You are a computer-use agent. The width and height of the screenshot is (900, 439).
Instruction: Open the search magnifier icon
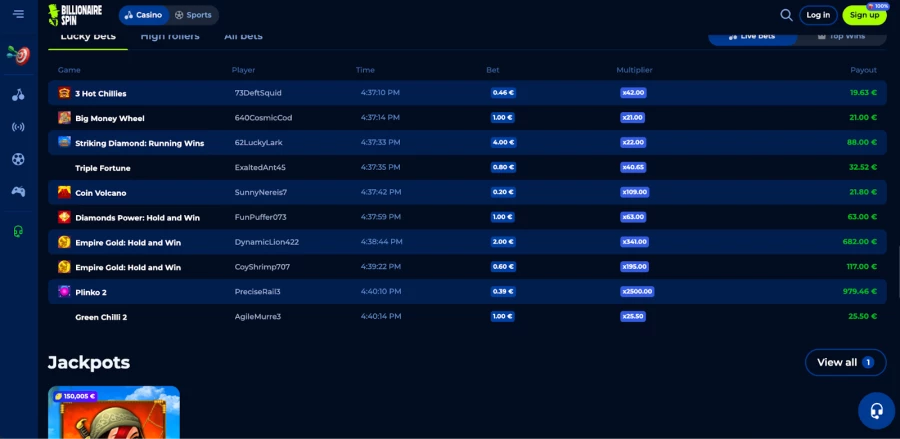786,15
